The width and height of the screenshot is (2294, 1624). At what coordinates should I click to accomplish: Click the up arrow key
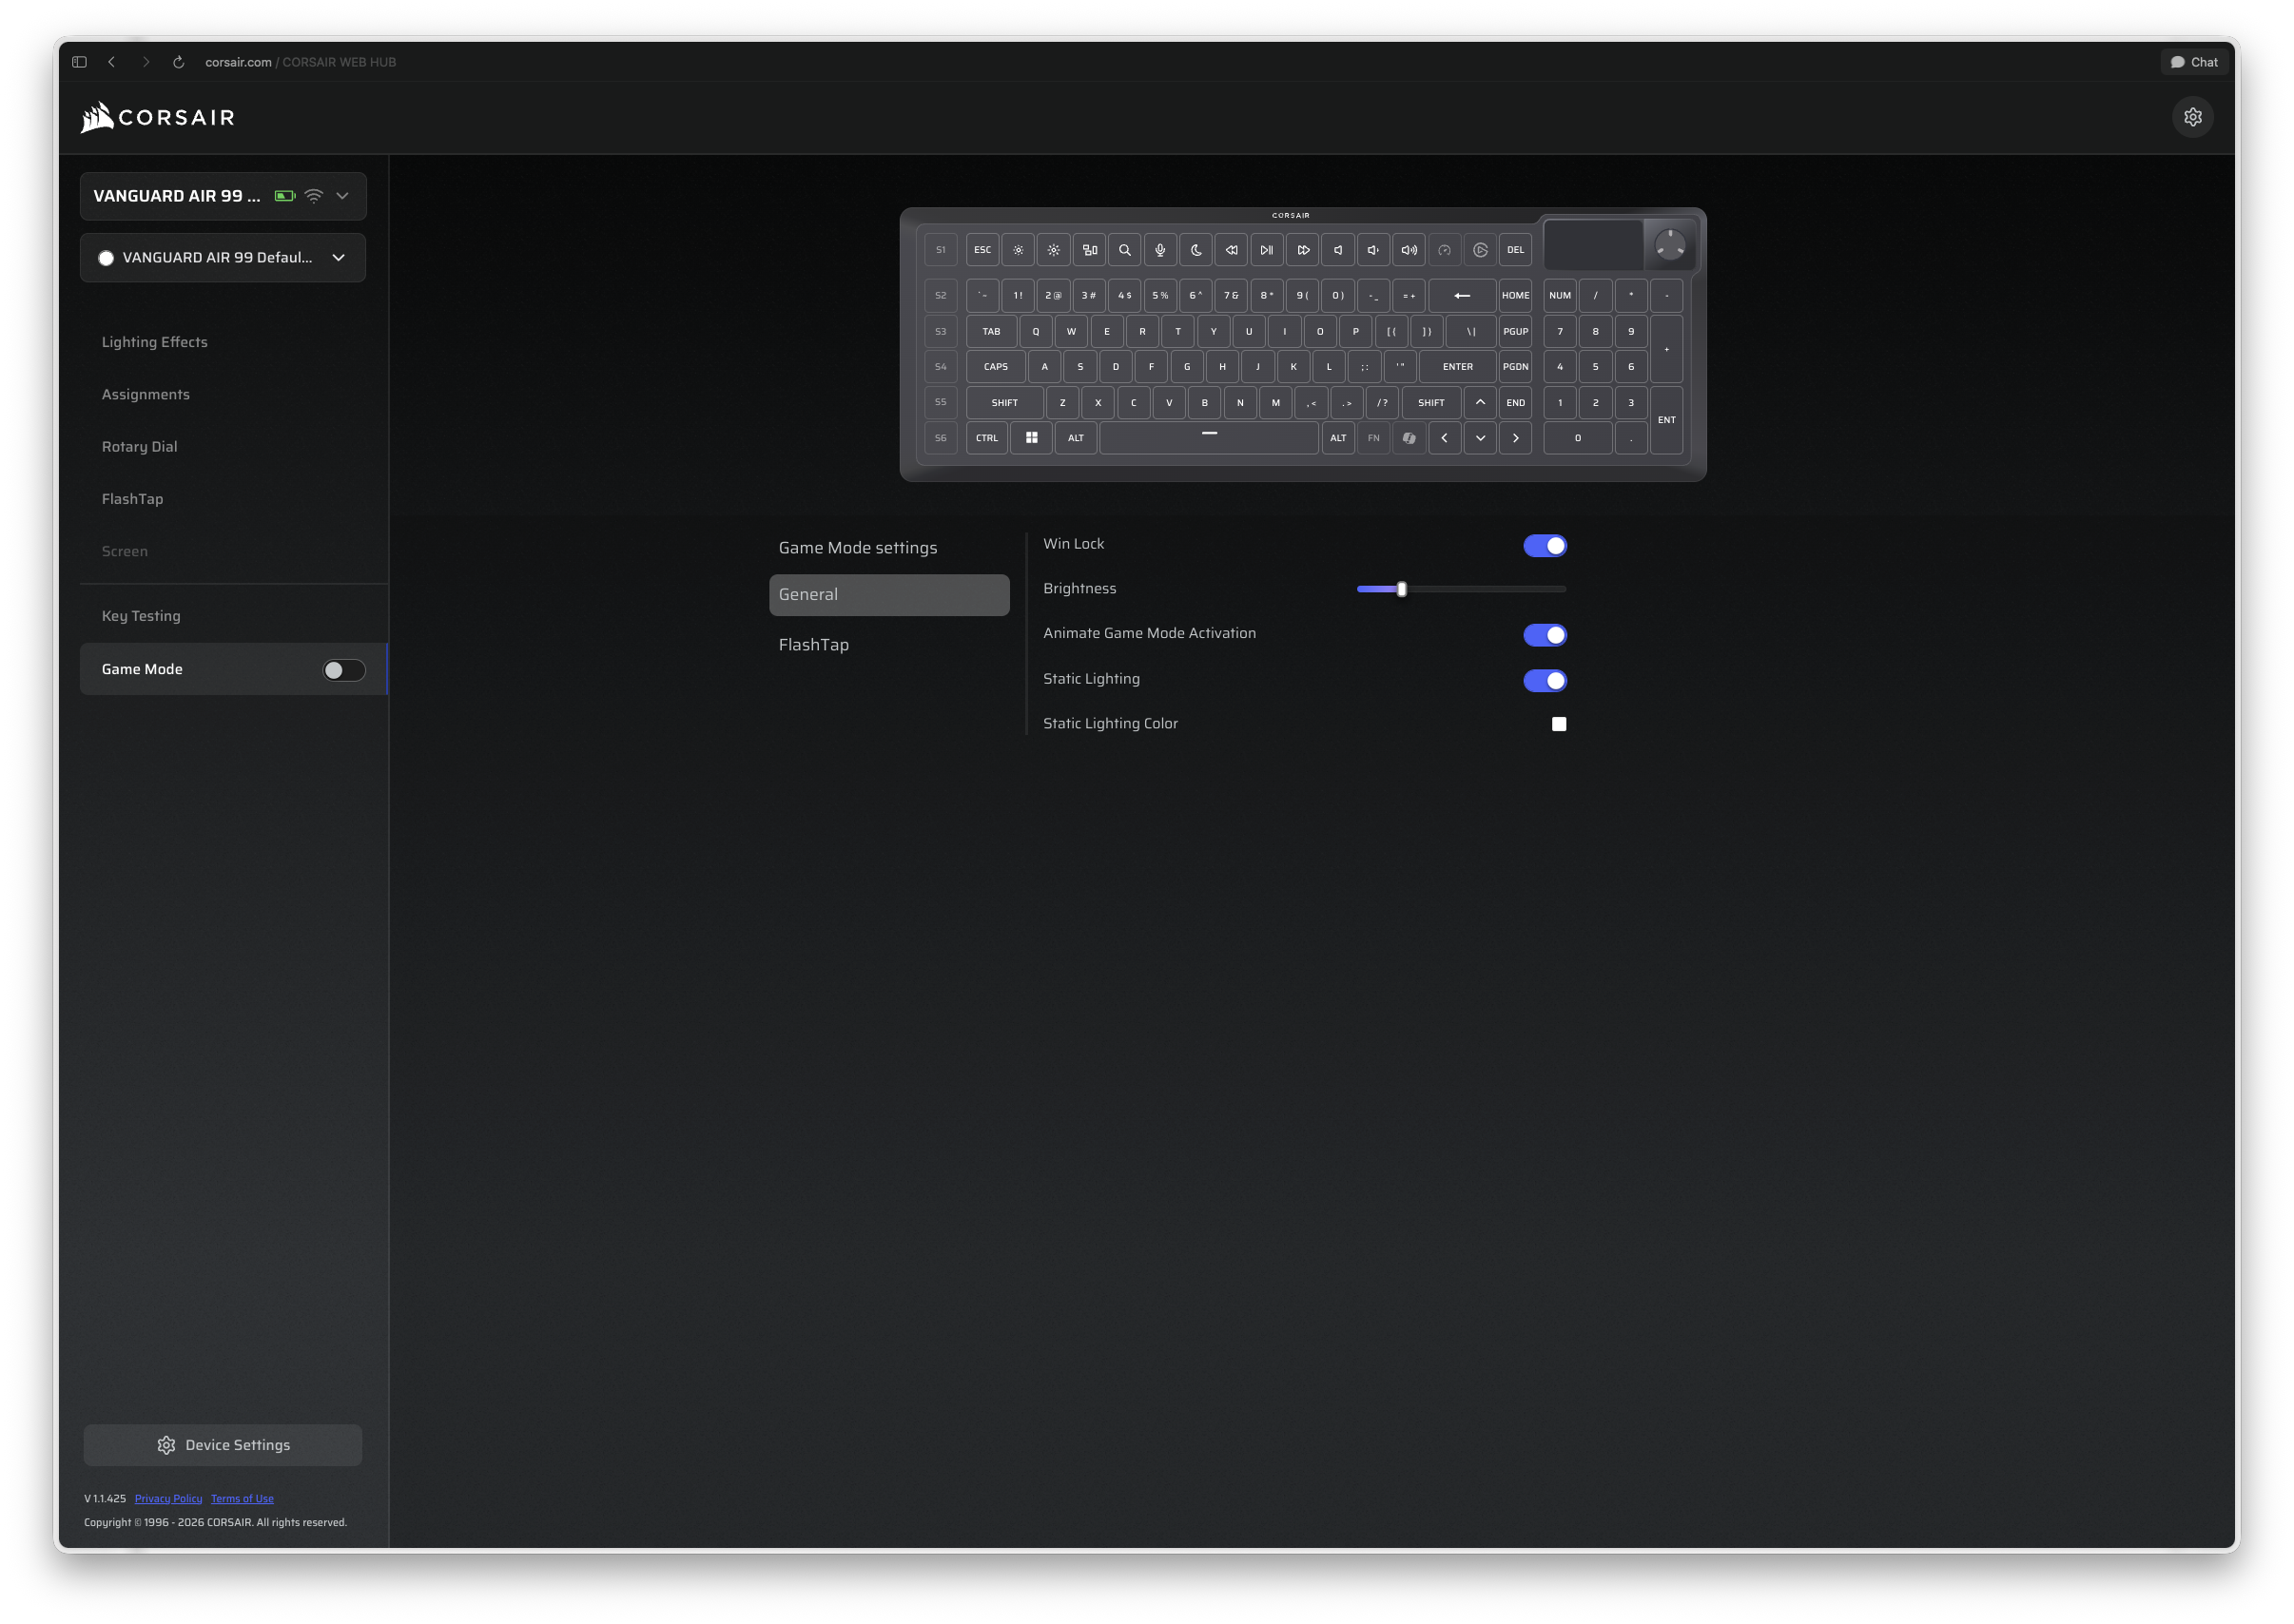(1480, 402)
